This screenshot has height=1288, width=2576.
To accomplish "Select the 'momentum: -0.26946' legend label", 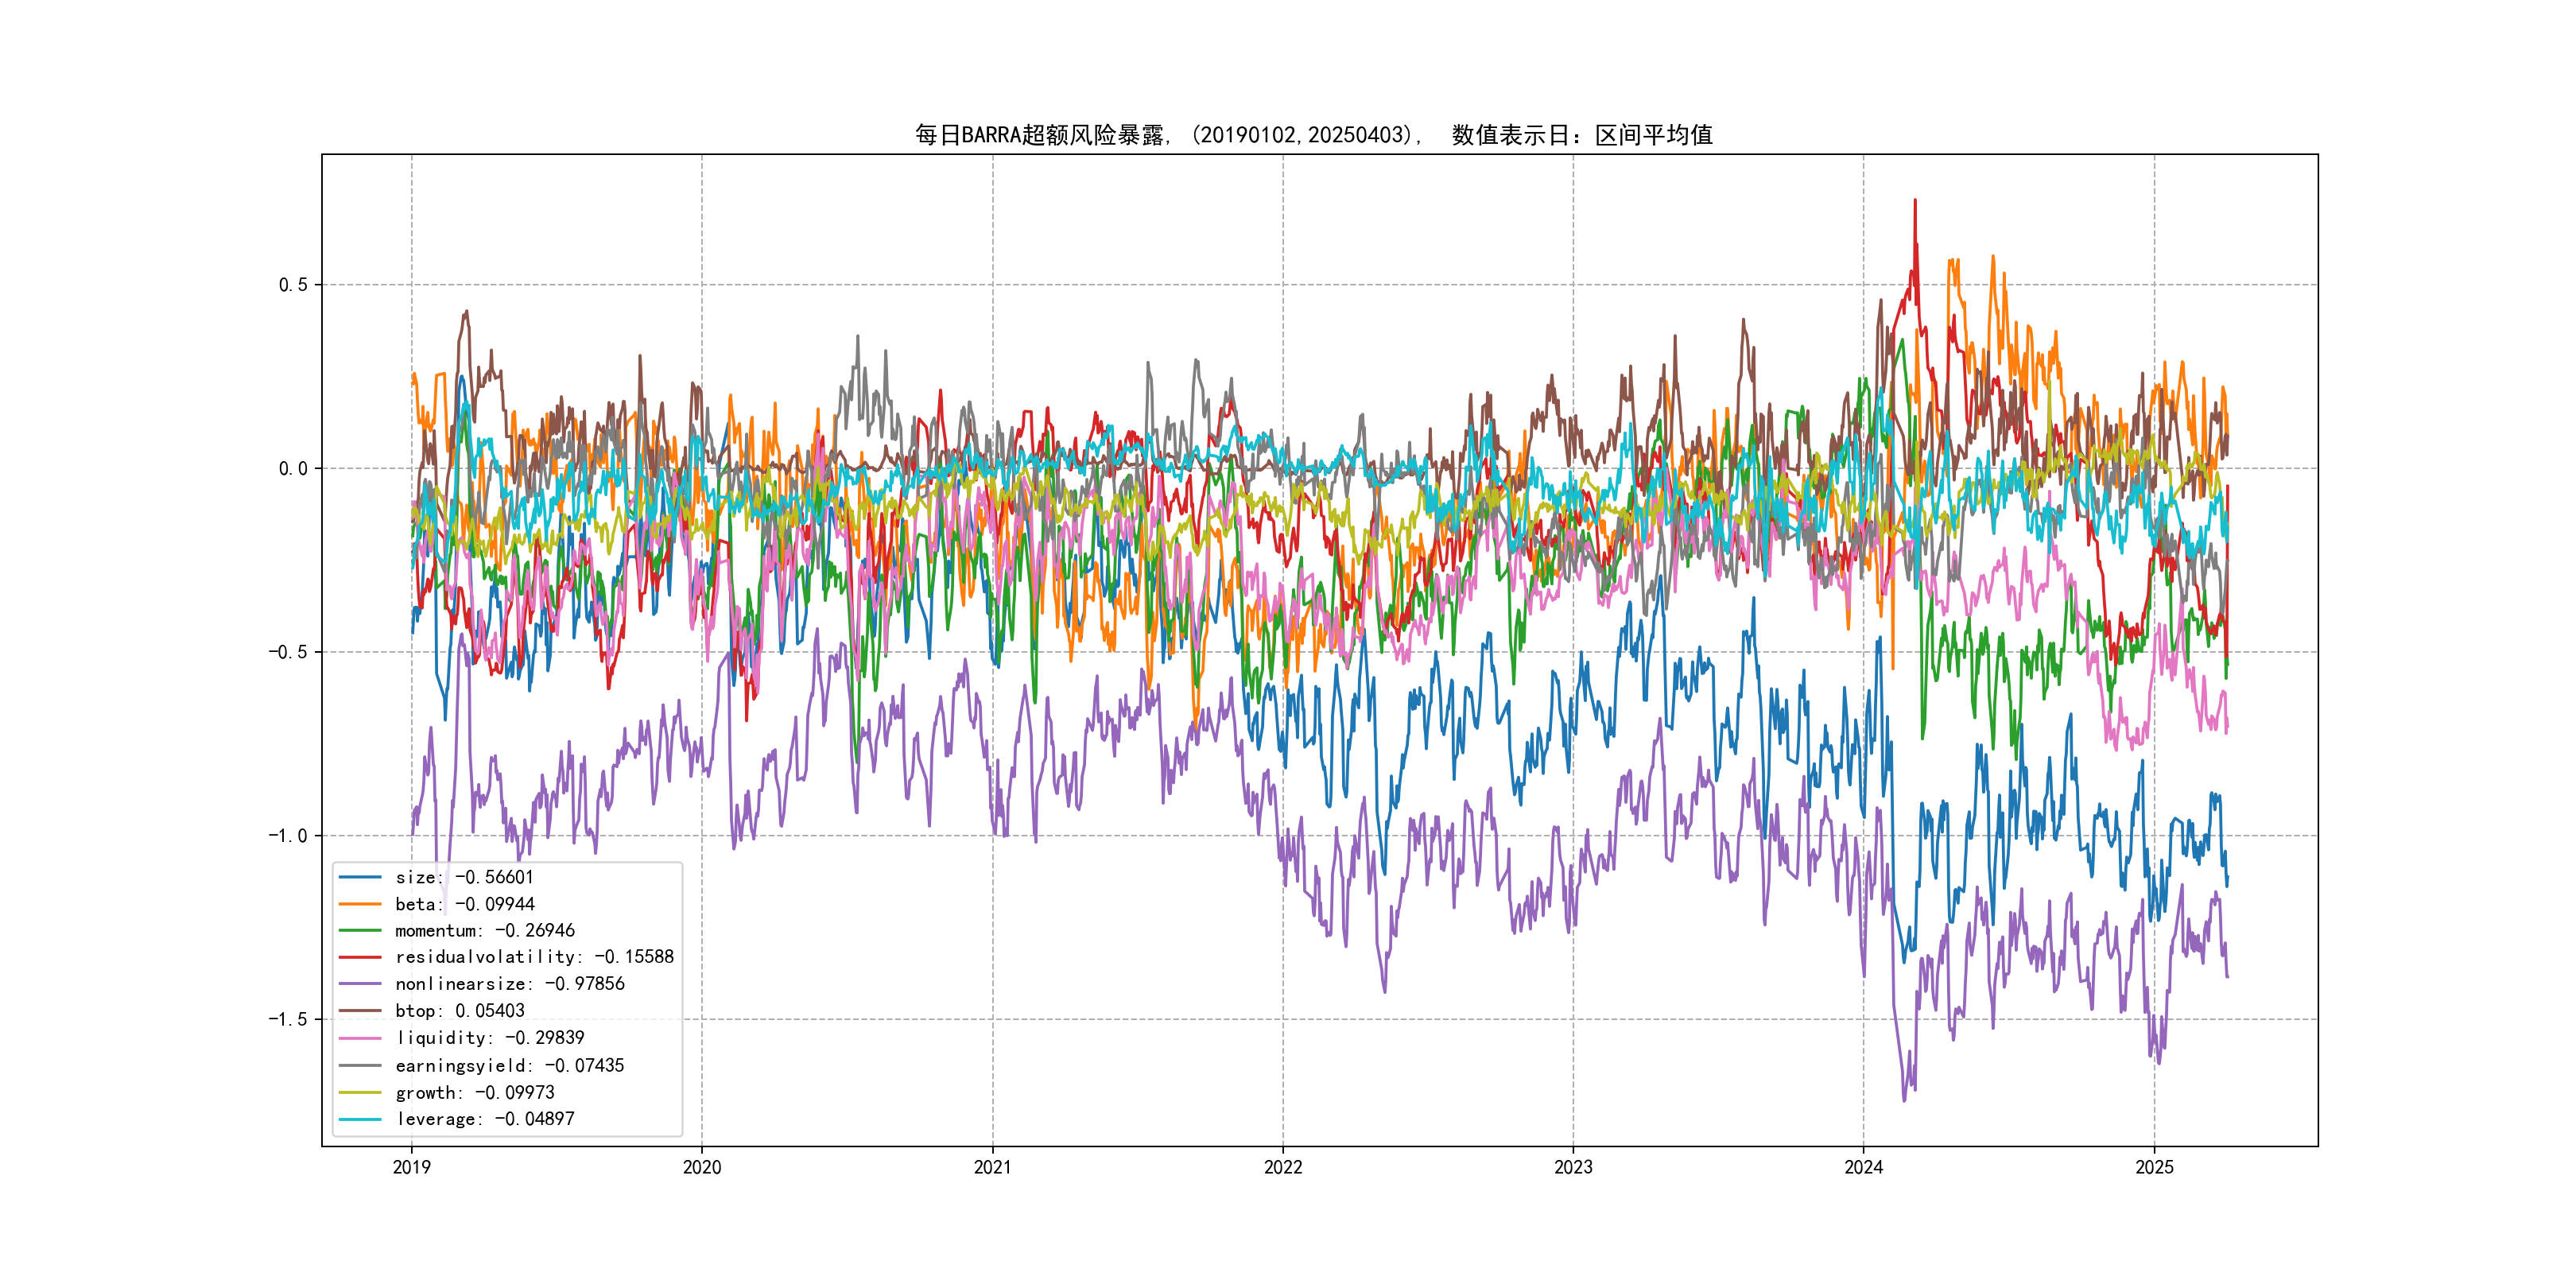I will pyautogui.click(x=484, y=931).
